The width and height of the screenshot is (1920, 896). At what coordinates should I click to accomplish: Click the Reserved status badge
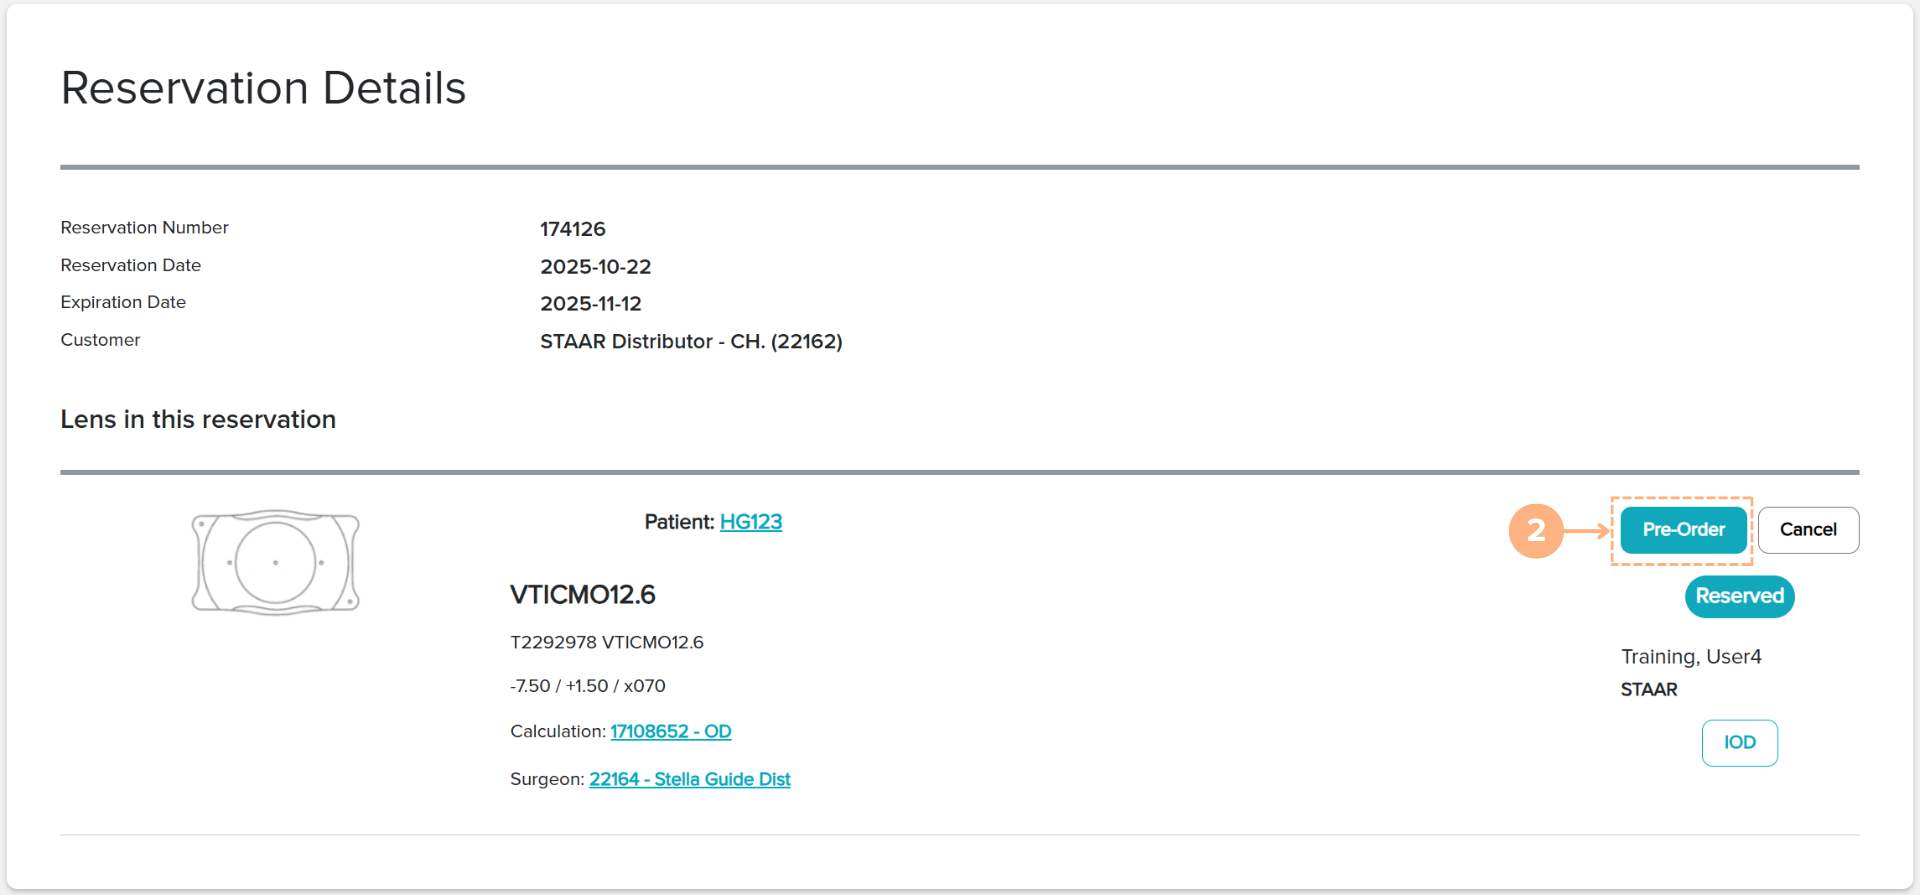1739,596
